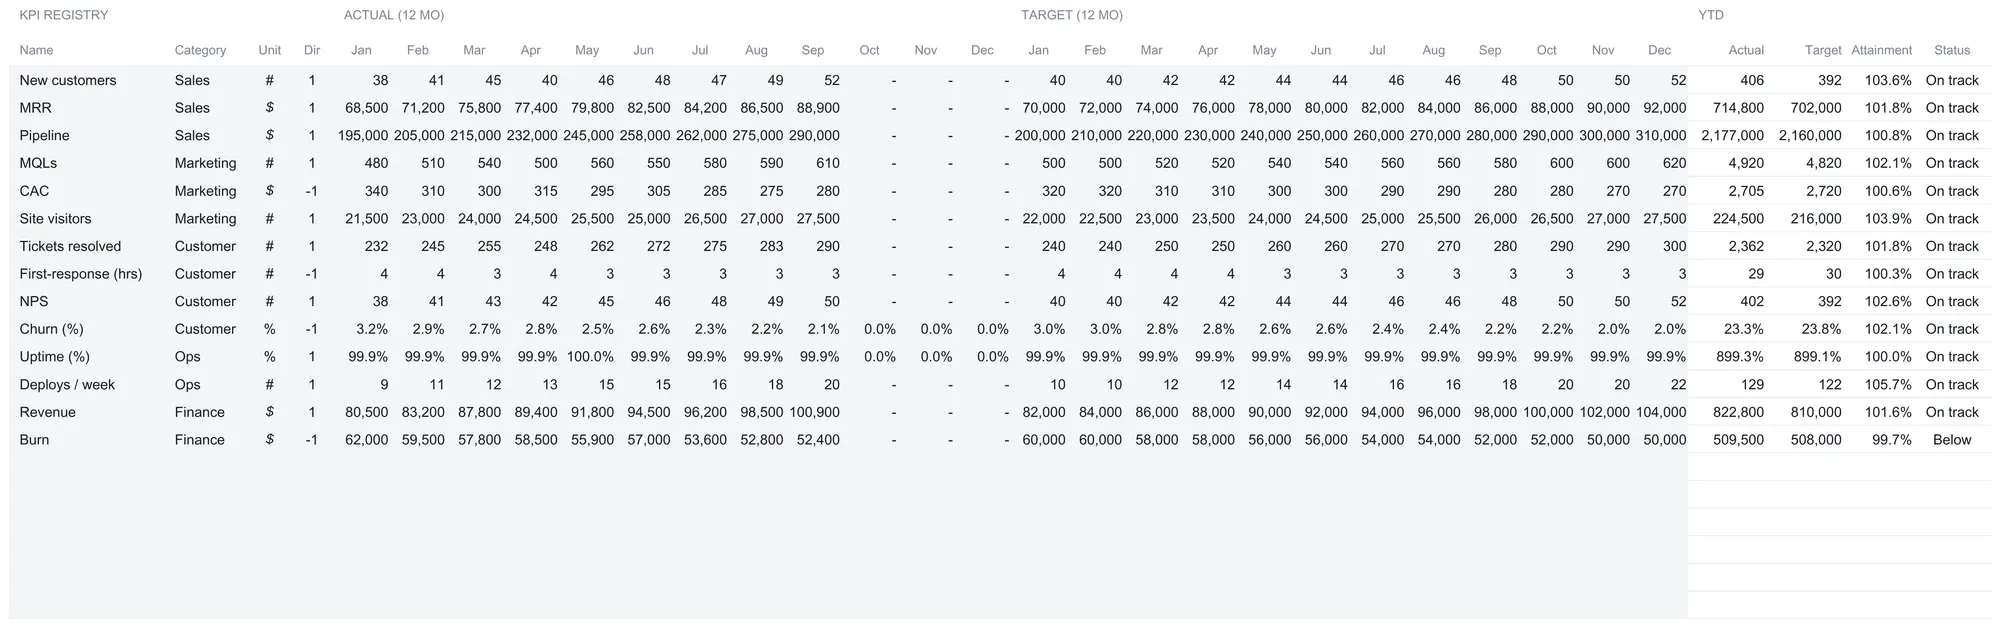Click Uptime YTD actual 899.3%

(1740, 357)
